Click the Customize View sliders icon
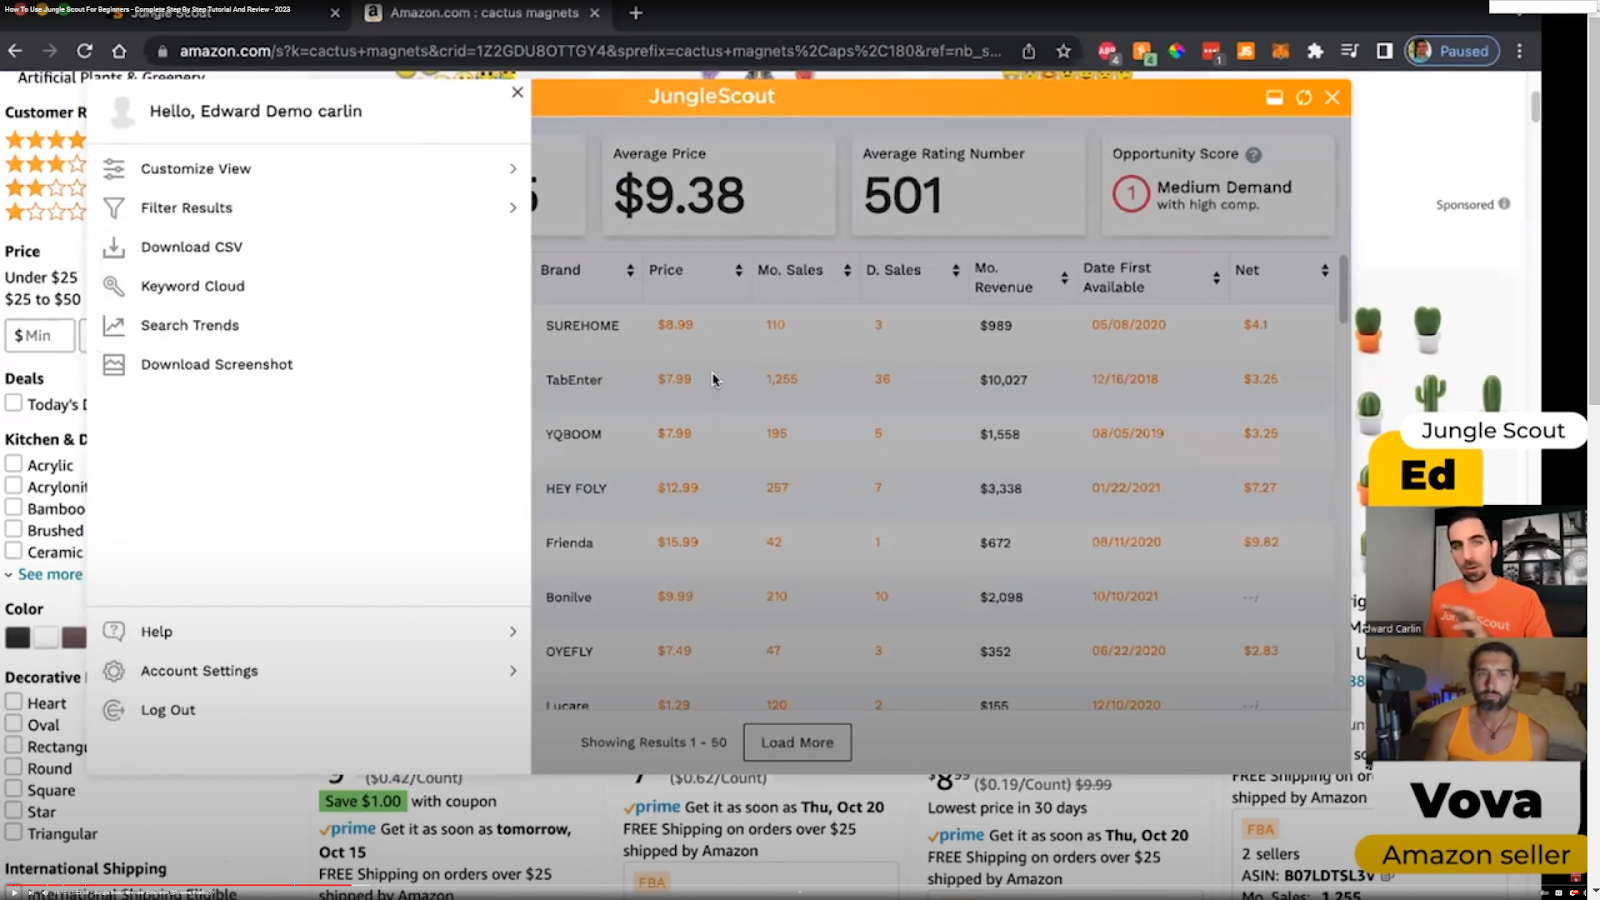The height and width of the screenshot is (900, 1600). pos(114,169)
